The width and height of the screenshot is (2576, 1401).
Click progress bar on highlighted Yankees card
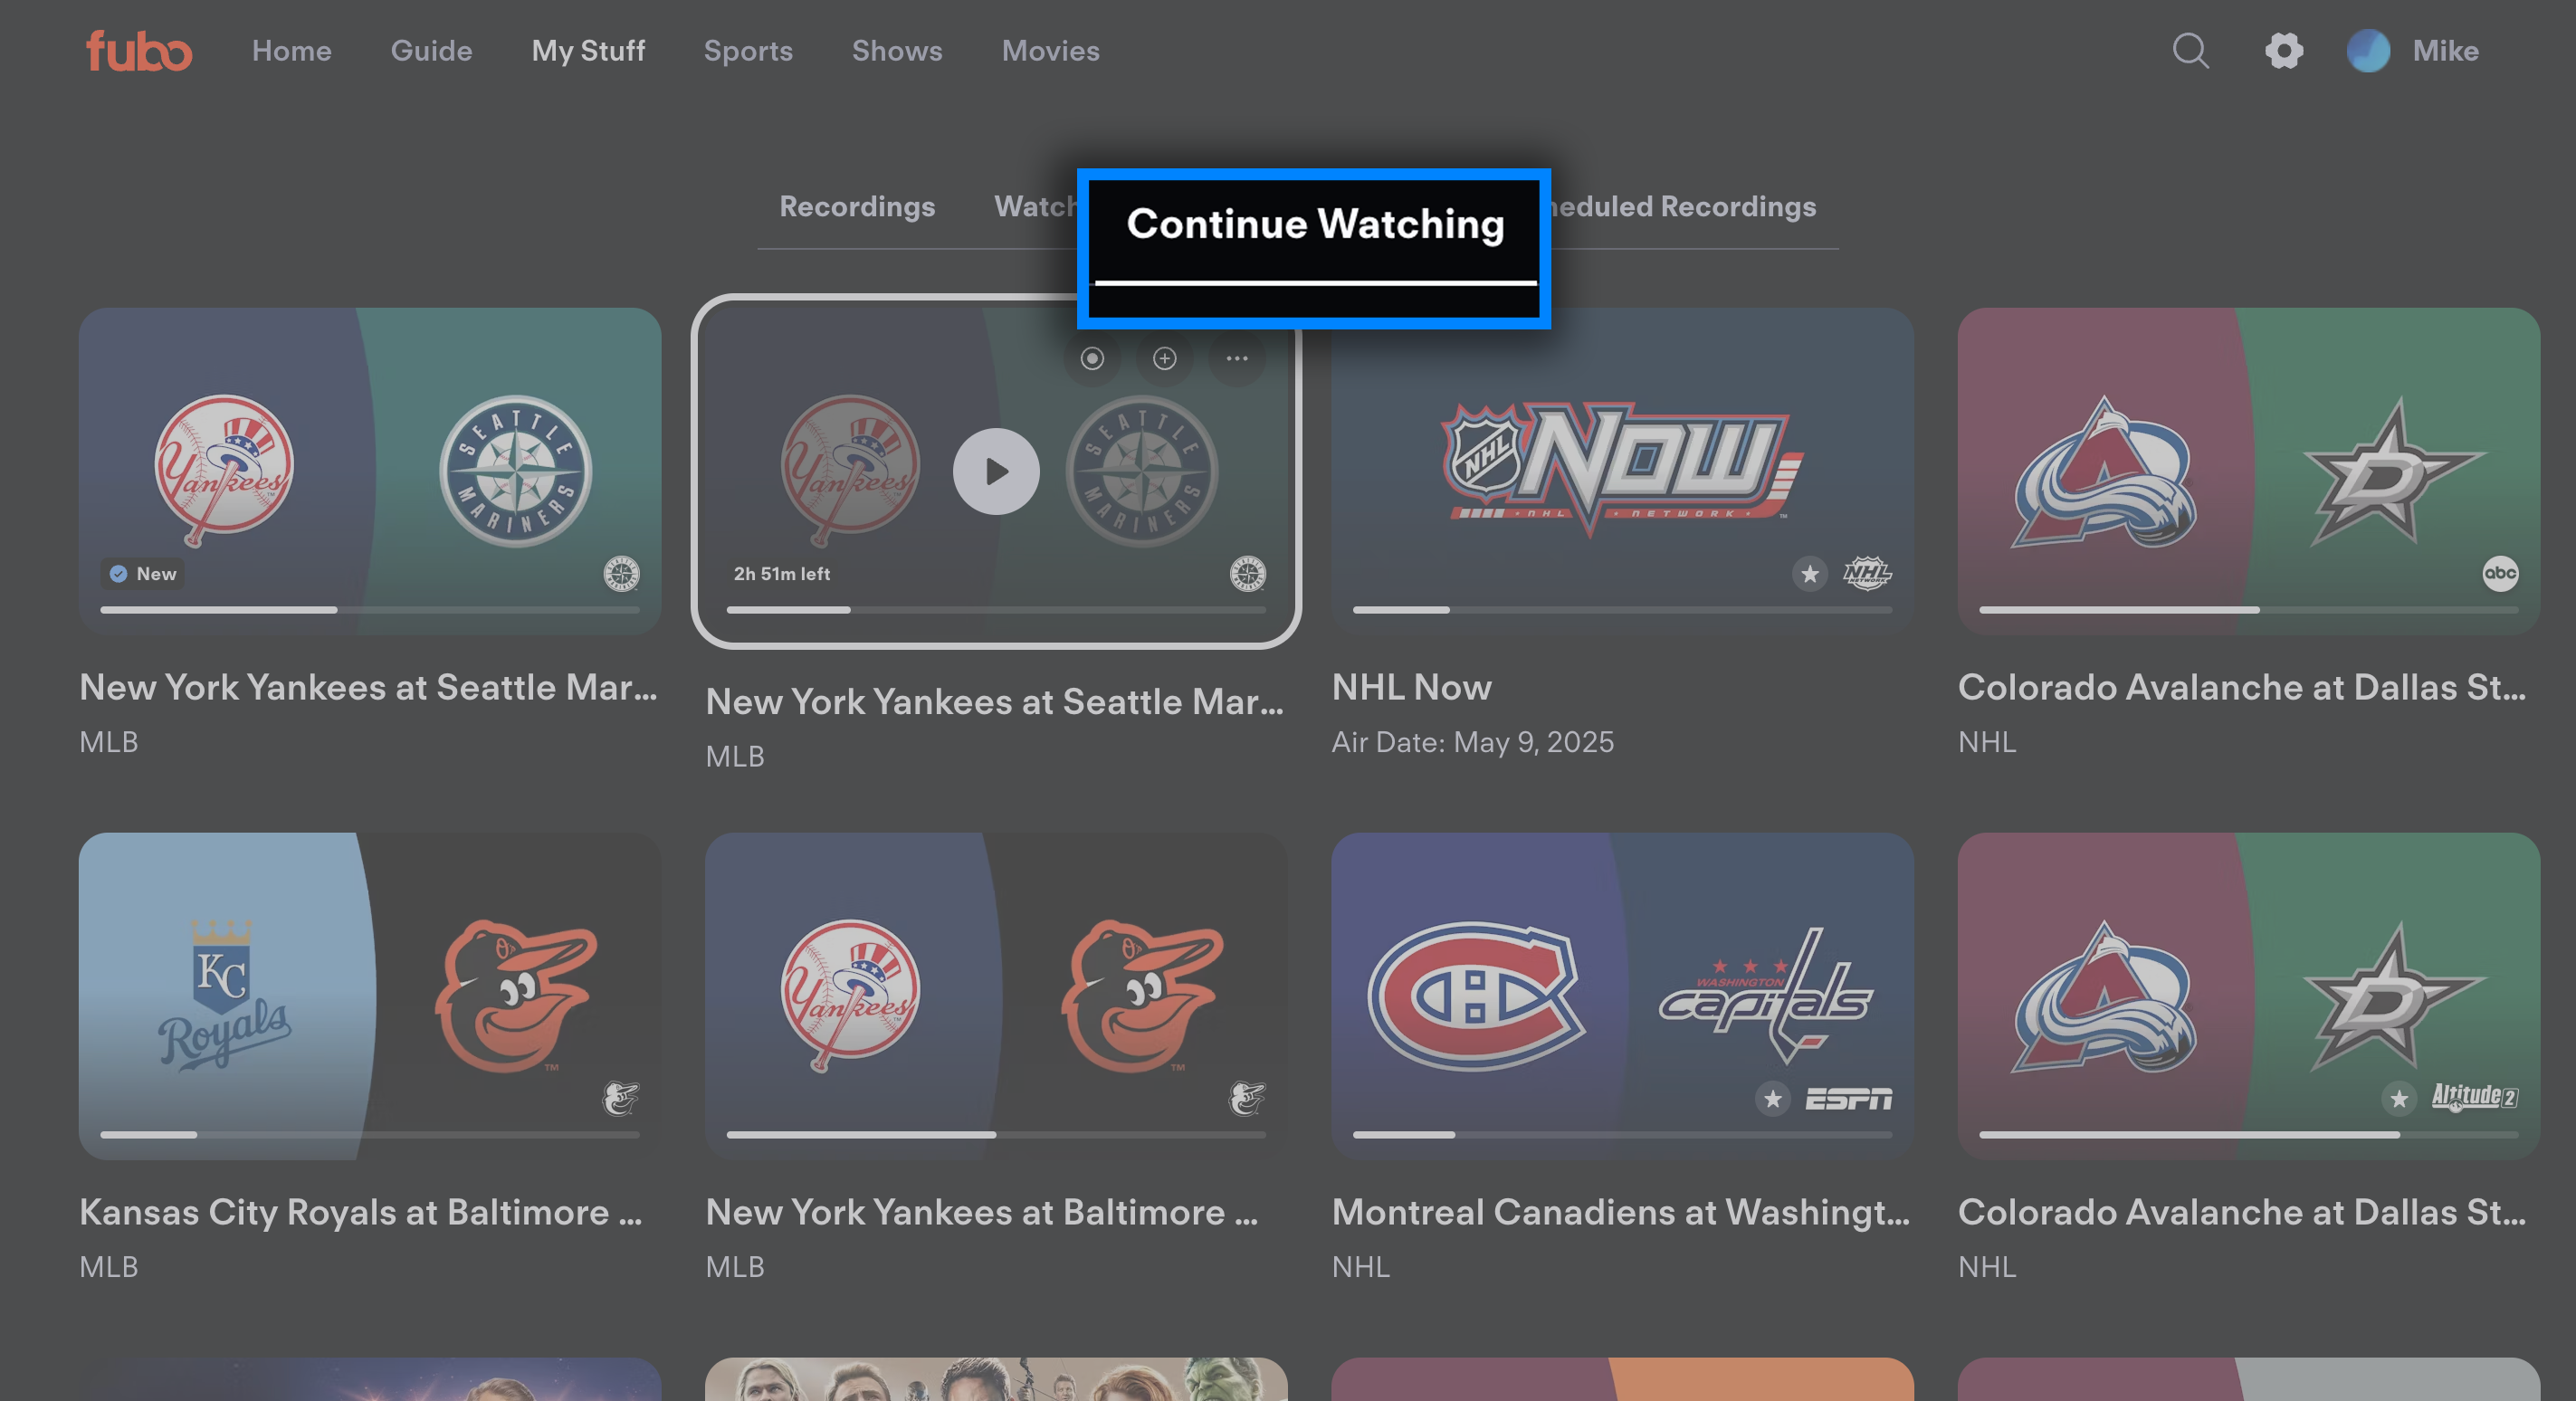click(996, 610)
